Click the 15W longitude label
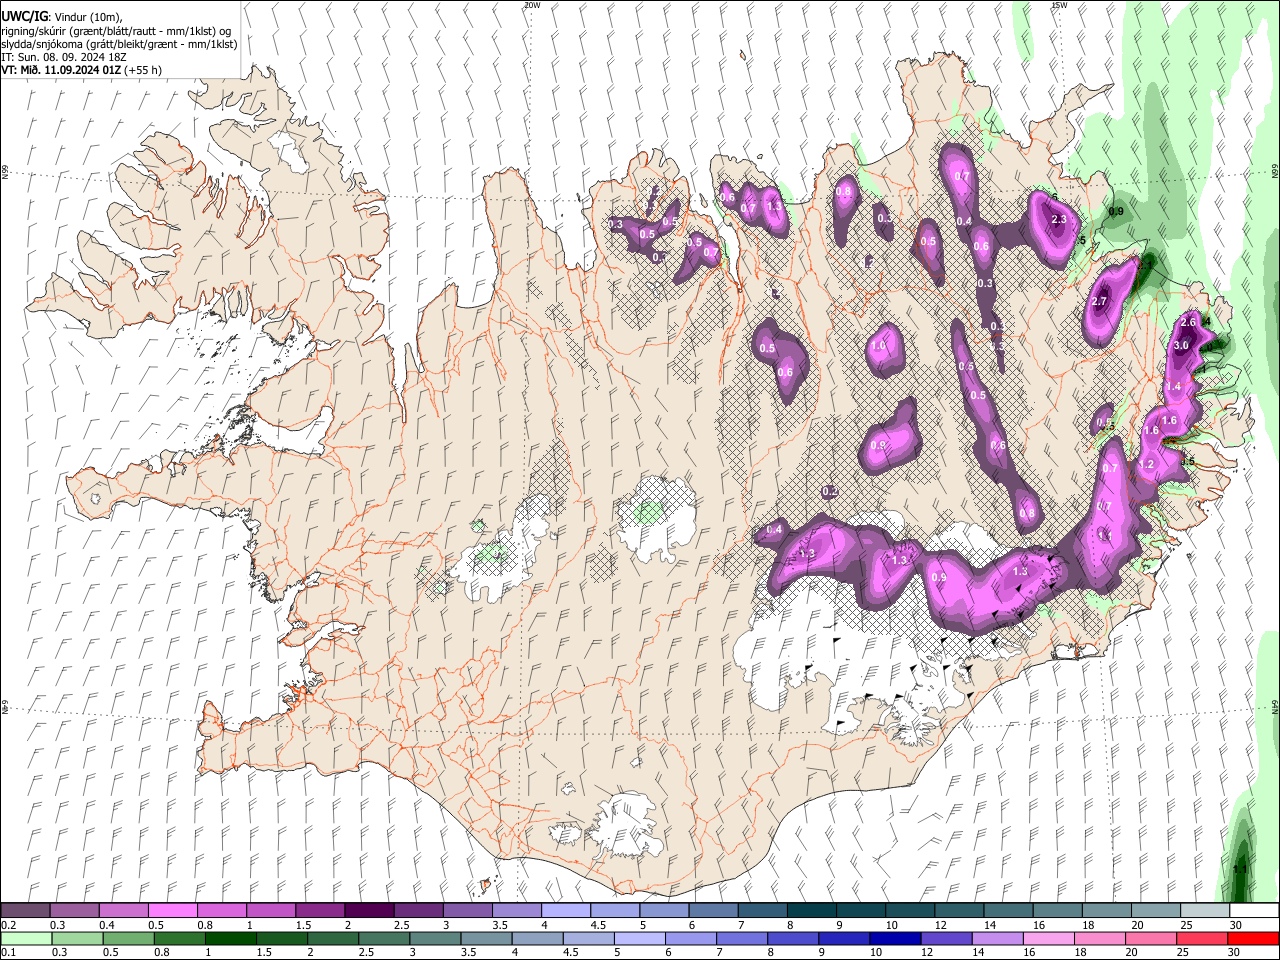The image size is (1280, 960). pos(1060,5)
